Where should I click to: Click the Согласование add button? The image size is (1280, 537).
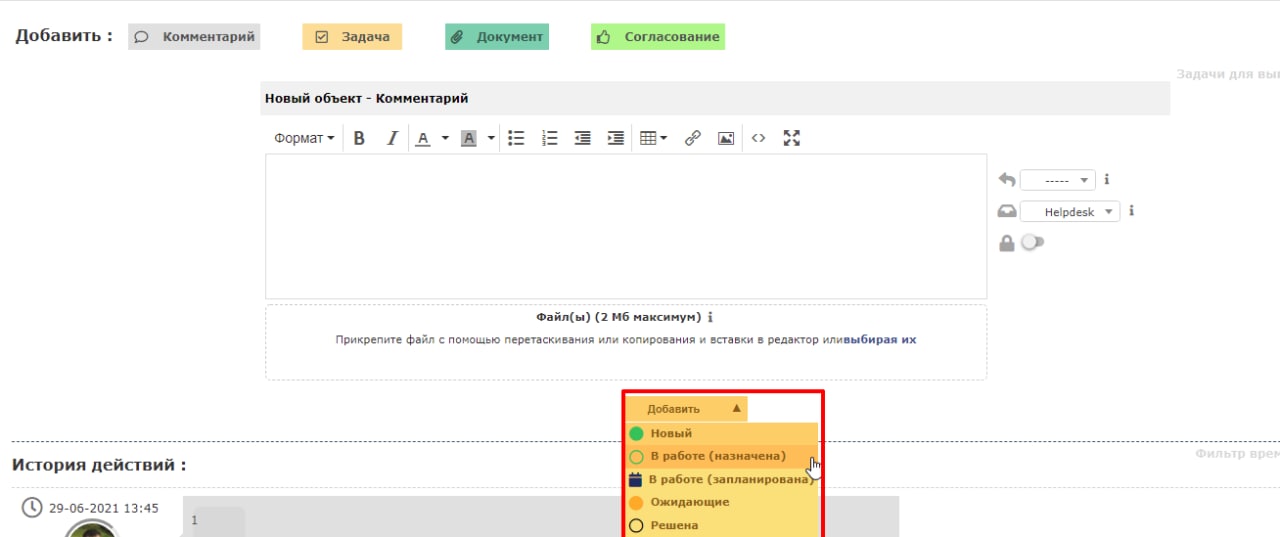click(x=658, y=37)
